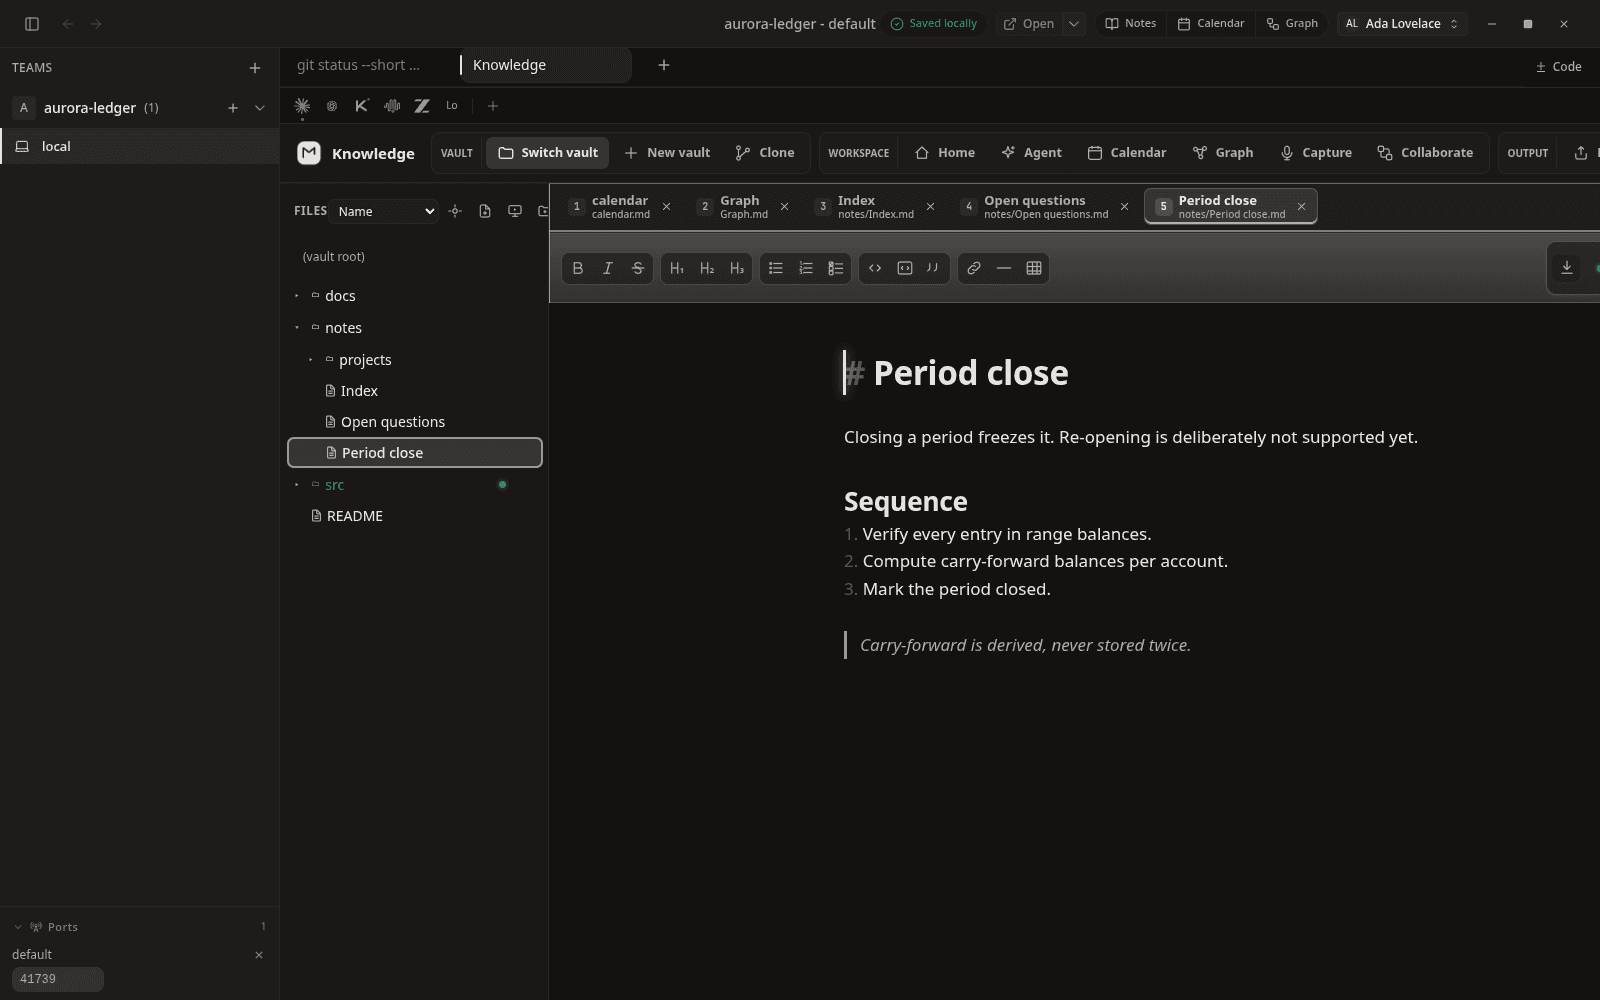The width and height of the screenshot is (1600, 1000).
Task: Set Heading 3 style
Action: pos(737,268)
